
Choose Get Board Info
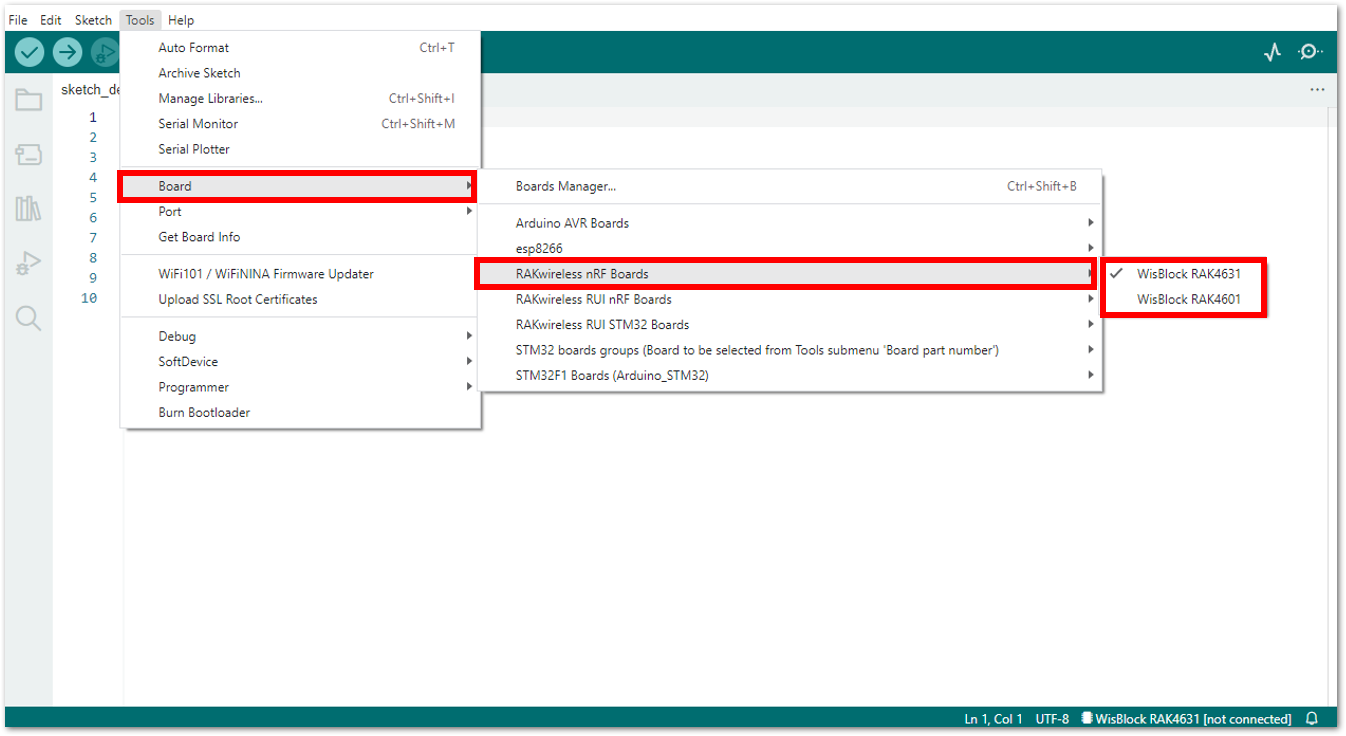tap(299, 237)
